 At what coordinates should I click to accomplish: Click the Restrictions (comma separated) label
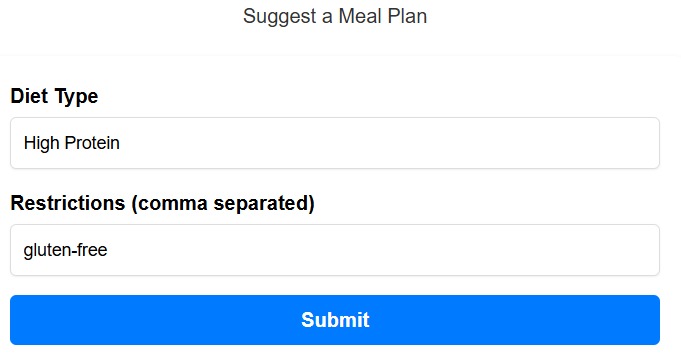162,203
